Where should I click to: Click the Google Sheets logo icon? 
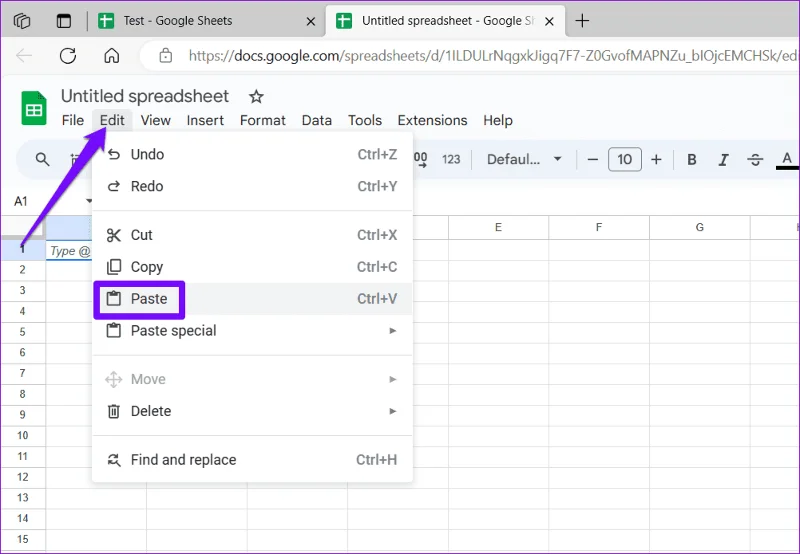tap(34, 108)
